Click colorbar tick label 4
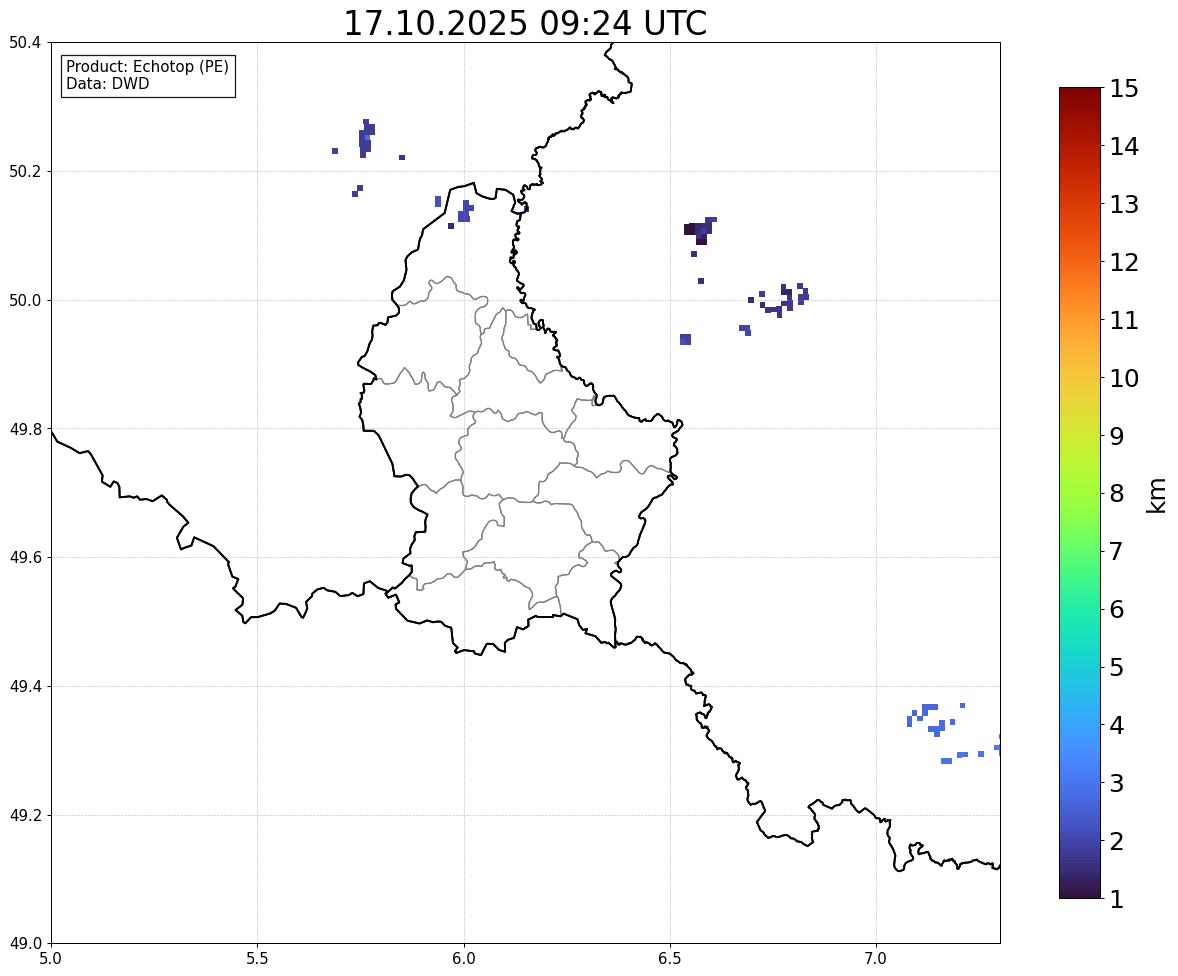Viewport: 1178px width, 976px height. (1117, 725)
